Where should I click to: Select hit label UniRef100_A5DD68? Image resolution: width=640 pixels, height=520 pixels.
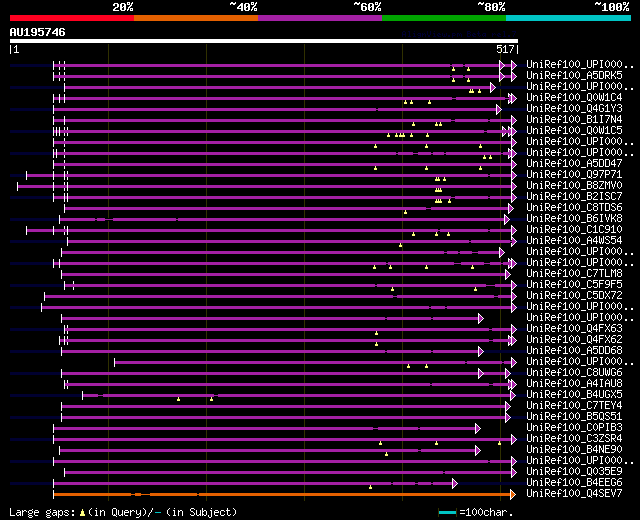click(x=574, y=351)
